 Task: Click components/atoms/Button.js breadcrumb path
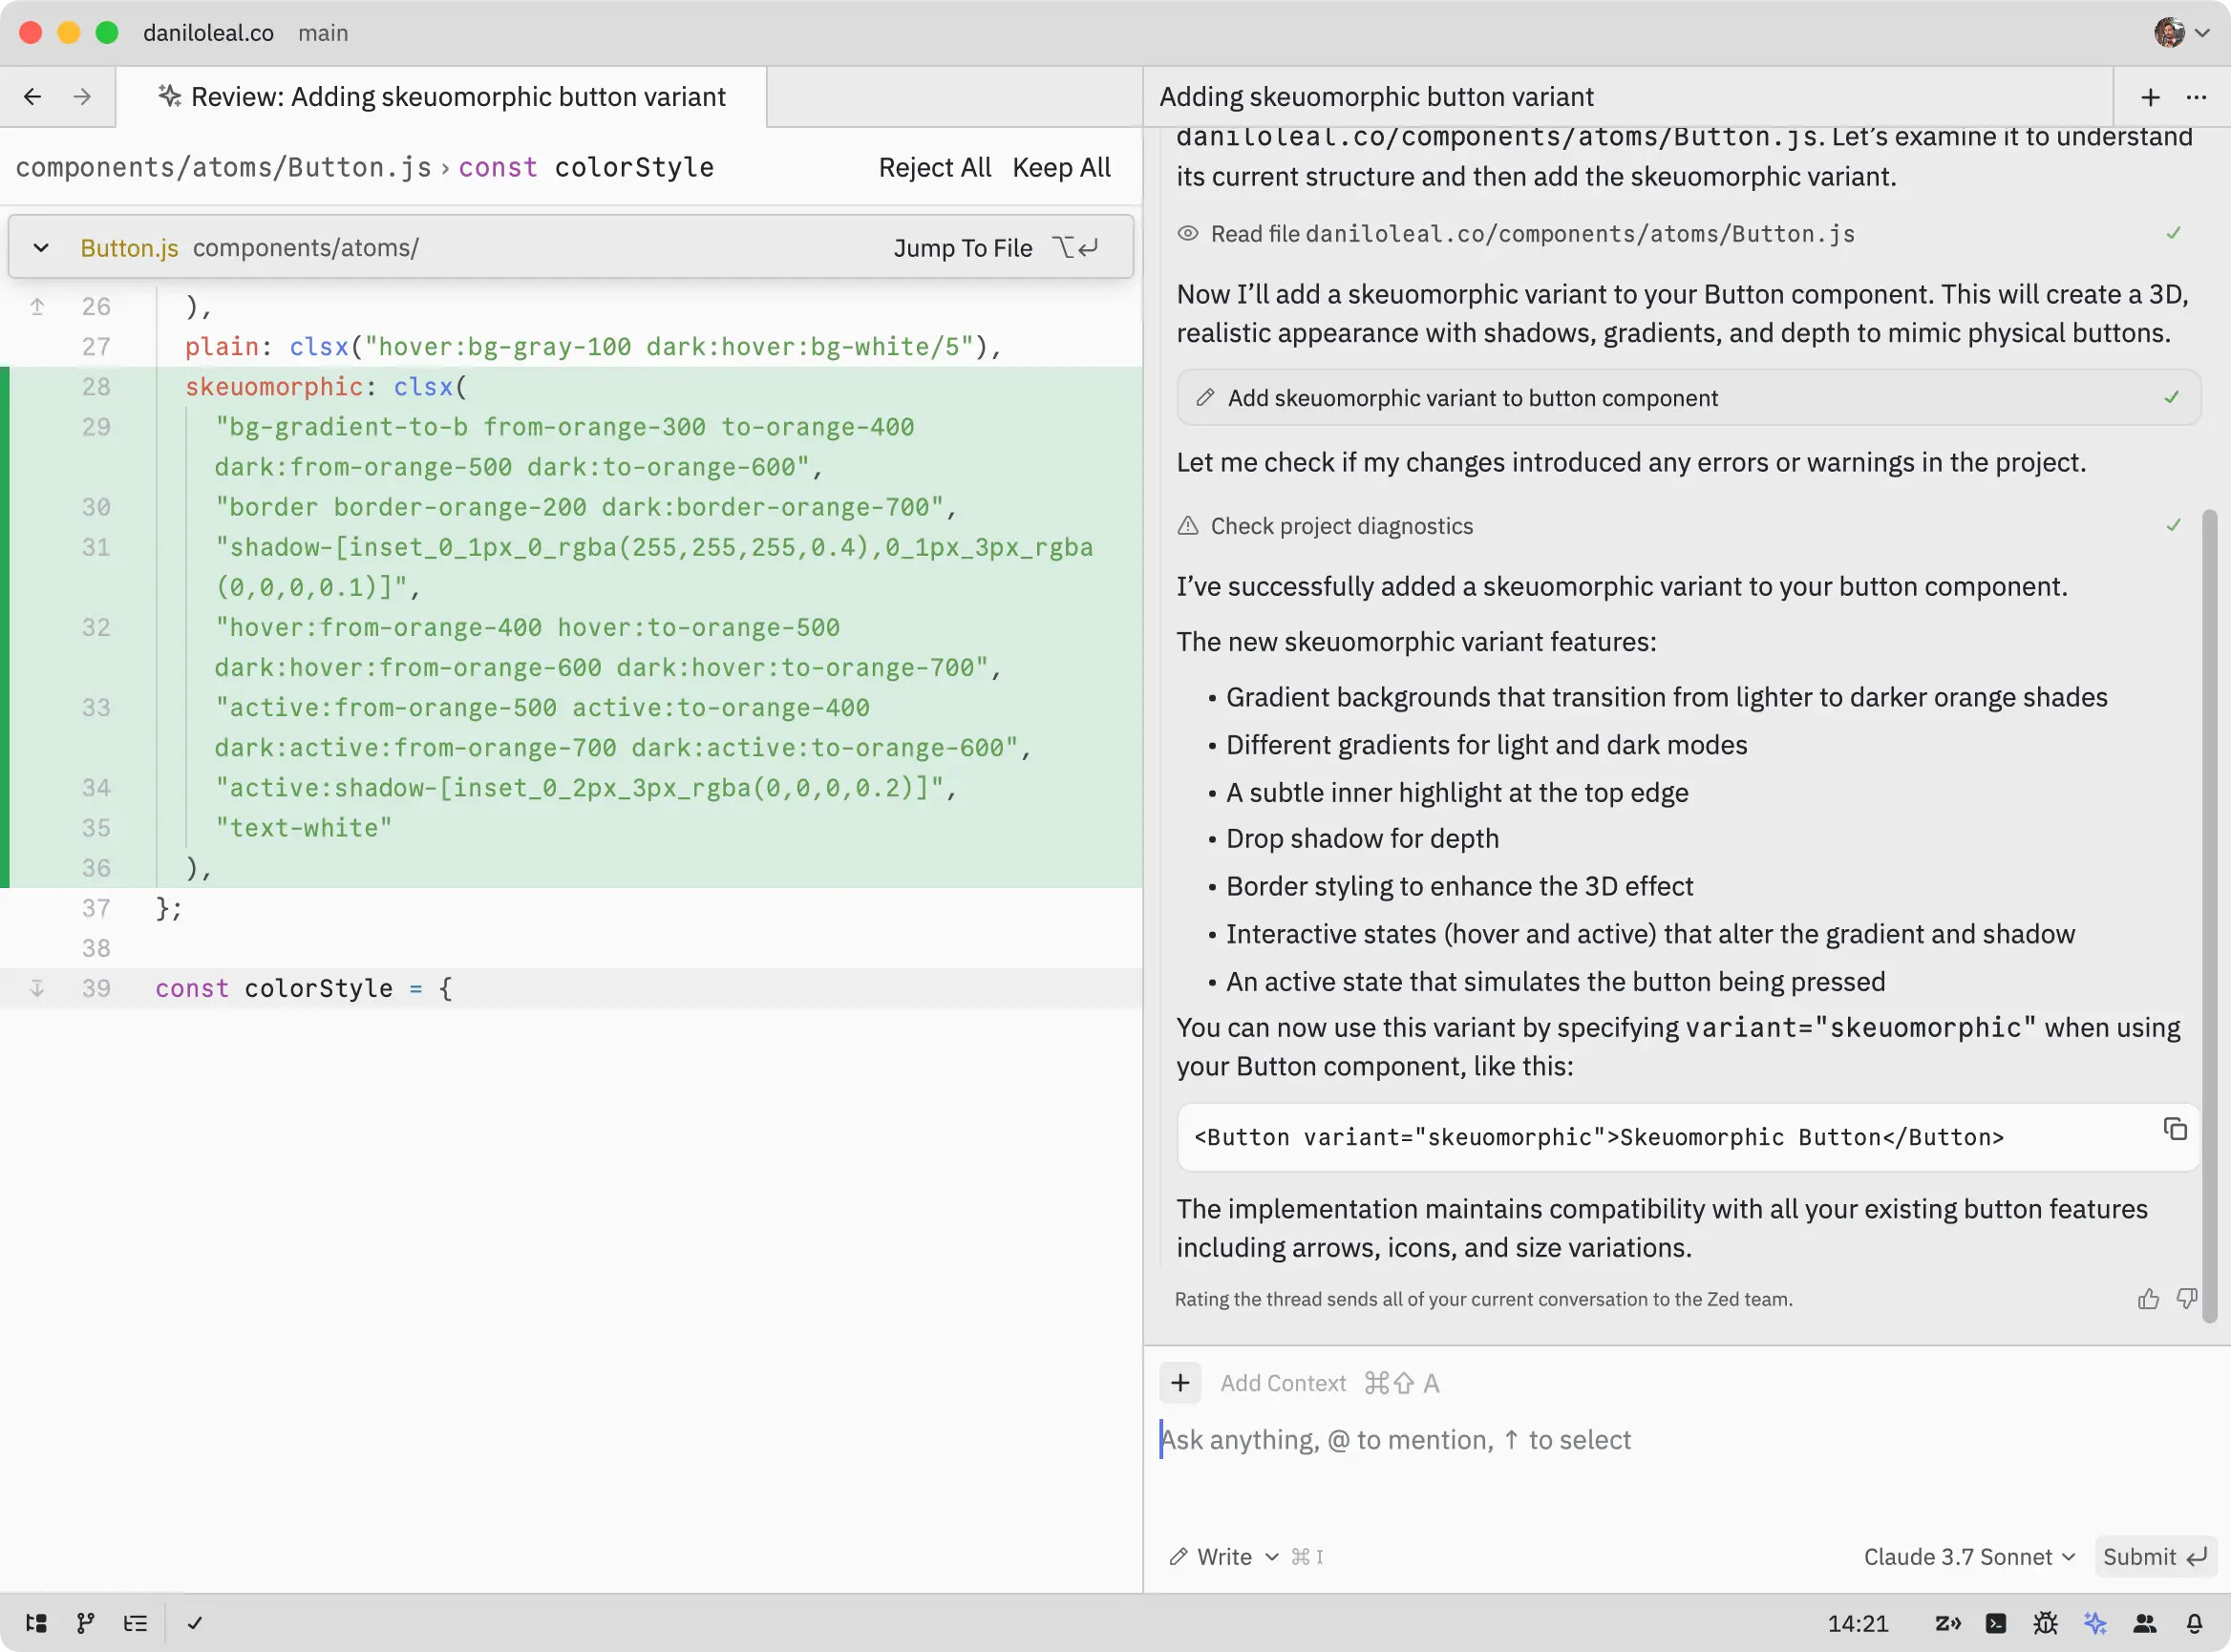pyautogui.click(x=224, y=167)
